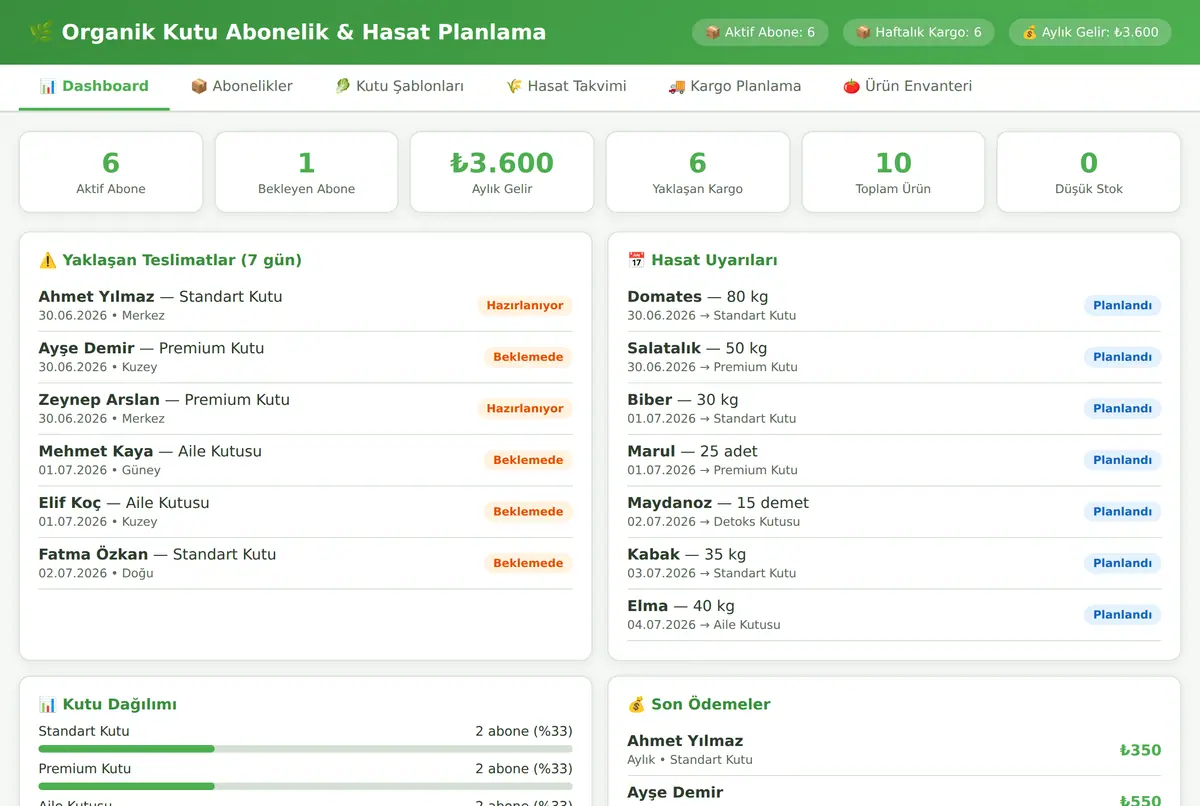Click the Marul harvest alert name
Screen dimensions: 1200x806
pyautogui.click(x=651, y=451)
